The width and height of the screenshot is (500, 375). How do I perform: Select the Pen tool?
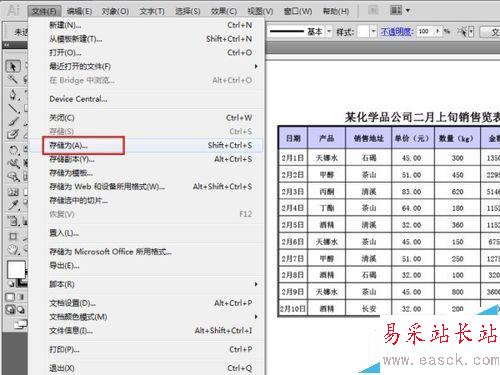13,95
